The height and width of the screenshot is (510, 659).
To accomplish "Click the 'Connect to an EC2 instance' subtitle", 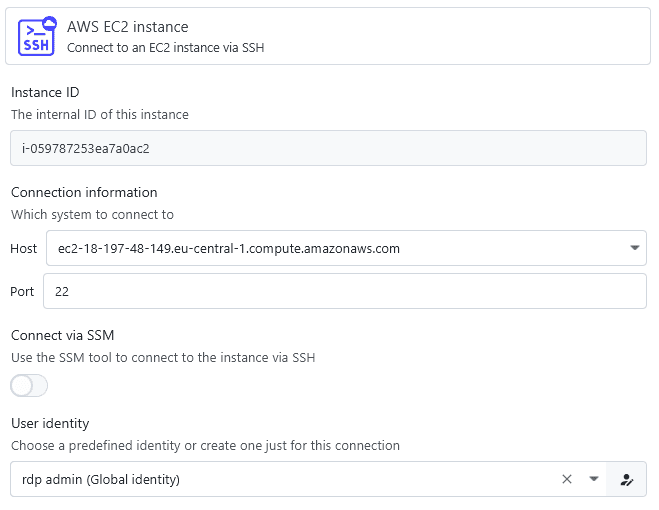I will click(165, 47).
